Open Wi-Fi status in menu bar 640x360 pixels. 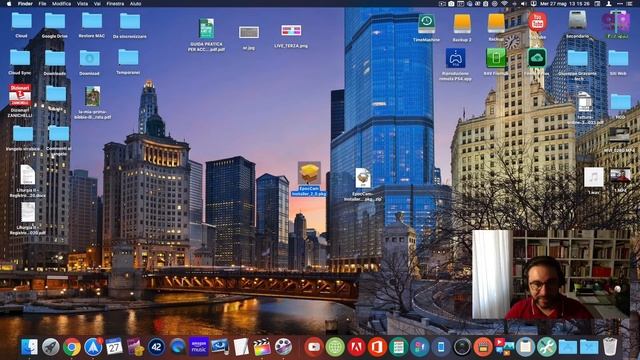[x=505, y=4]
